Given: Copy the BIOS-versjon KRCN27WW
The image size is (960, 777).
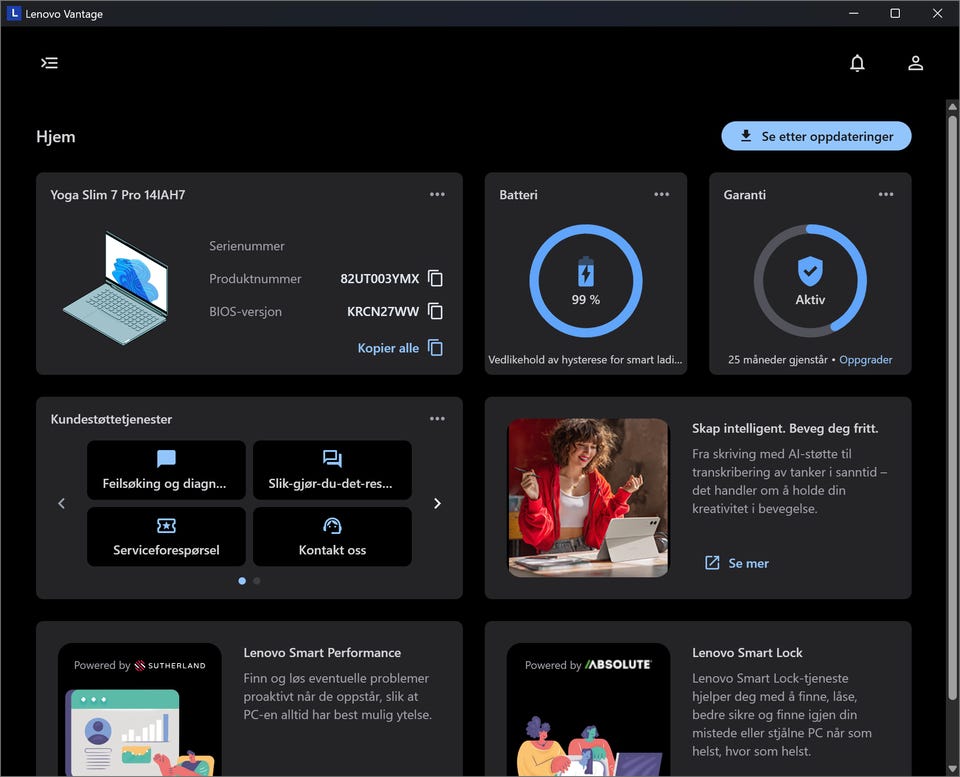Looking at the screenshot, I should 435,311.
